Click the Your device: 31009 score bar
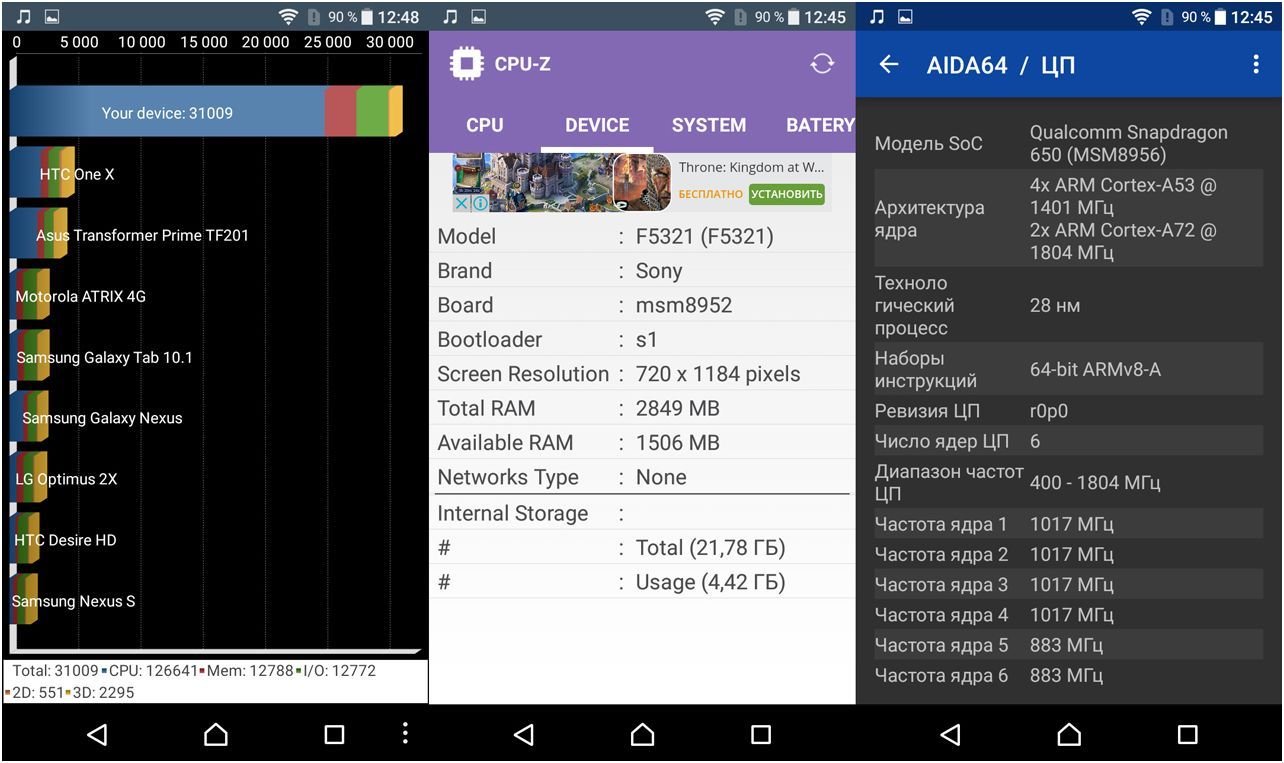Image resolution: width=1284 pixels, height=763 pixels. 205,112
